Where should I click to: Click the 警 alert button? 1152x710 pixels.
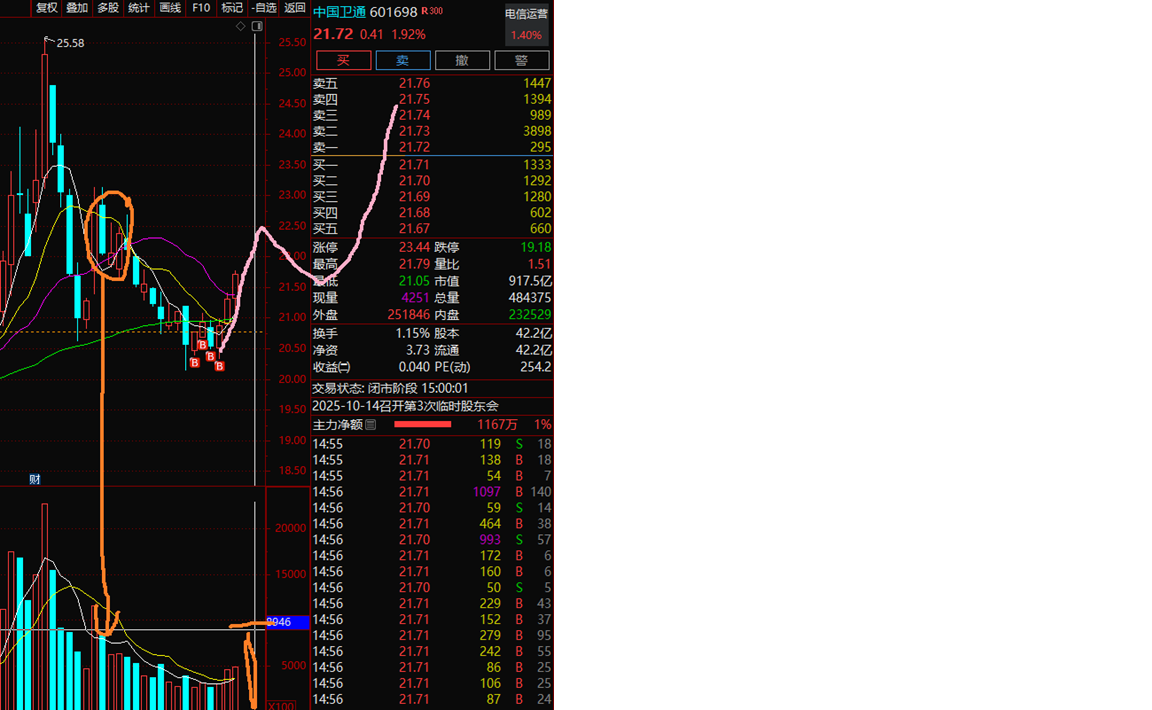[x=522, y=60]
